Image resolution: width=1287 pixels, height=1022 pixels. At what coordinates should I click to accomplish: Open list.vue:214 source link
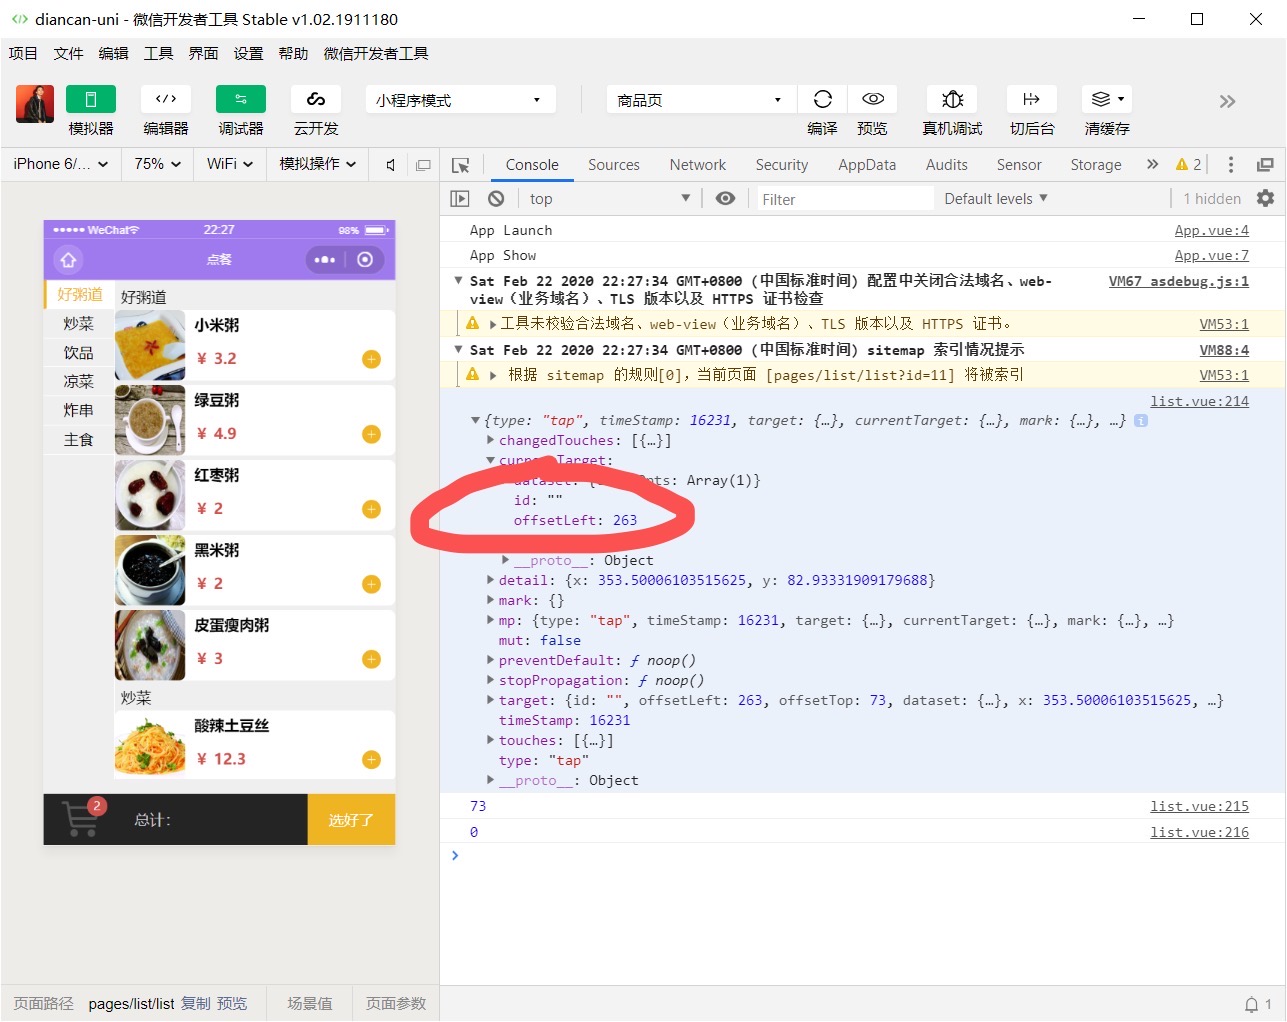coord(1199,401)
